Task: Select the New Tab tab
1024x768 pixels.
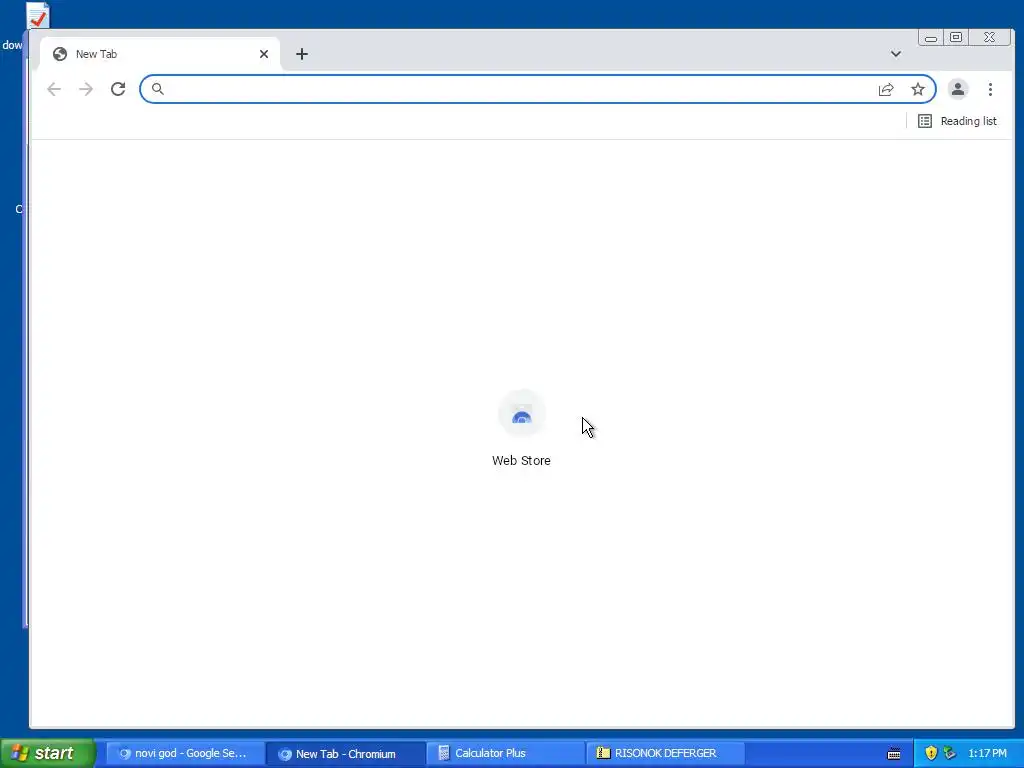Action: coord(160,54)
